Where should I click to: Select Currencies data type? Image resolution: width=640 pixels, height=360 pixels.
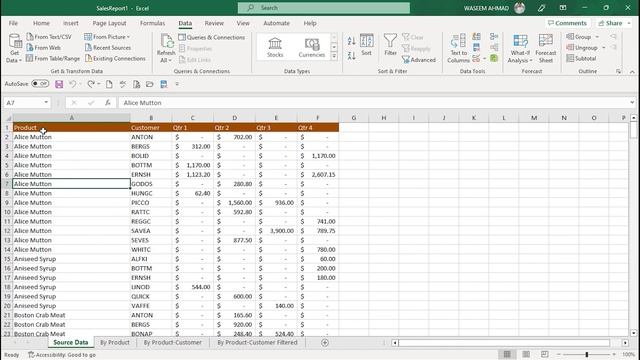coord(311,47)
